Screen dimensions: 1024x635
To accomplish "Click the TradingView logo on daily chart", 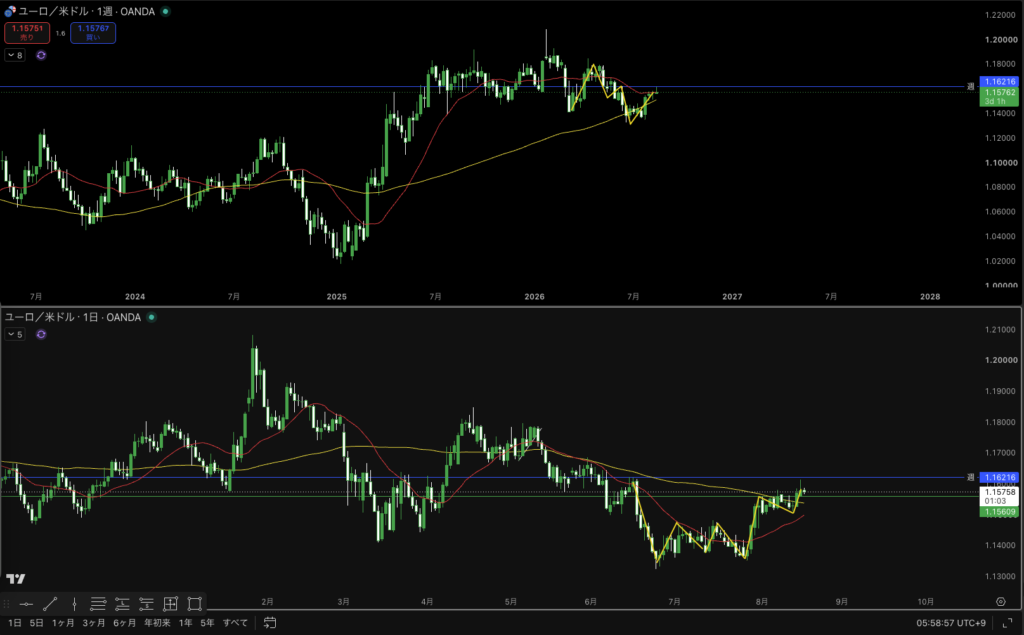I will coord(16,579).
